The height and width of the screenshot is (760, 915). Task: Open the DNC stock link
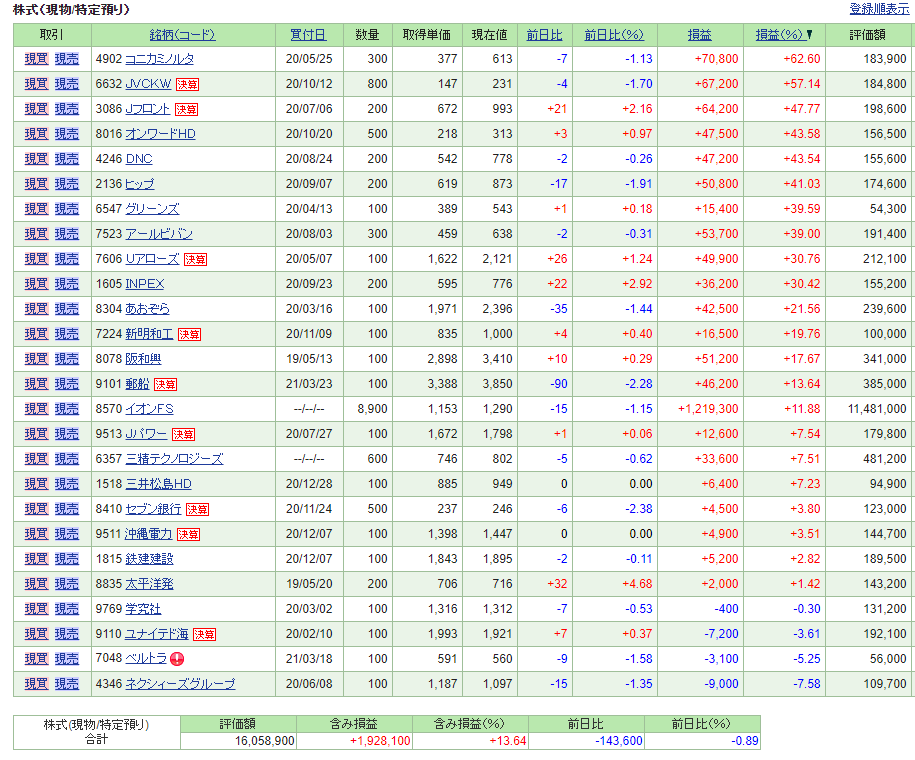(x=139, y=159)
